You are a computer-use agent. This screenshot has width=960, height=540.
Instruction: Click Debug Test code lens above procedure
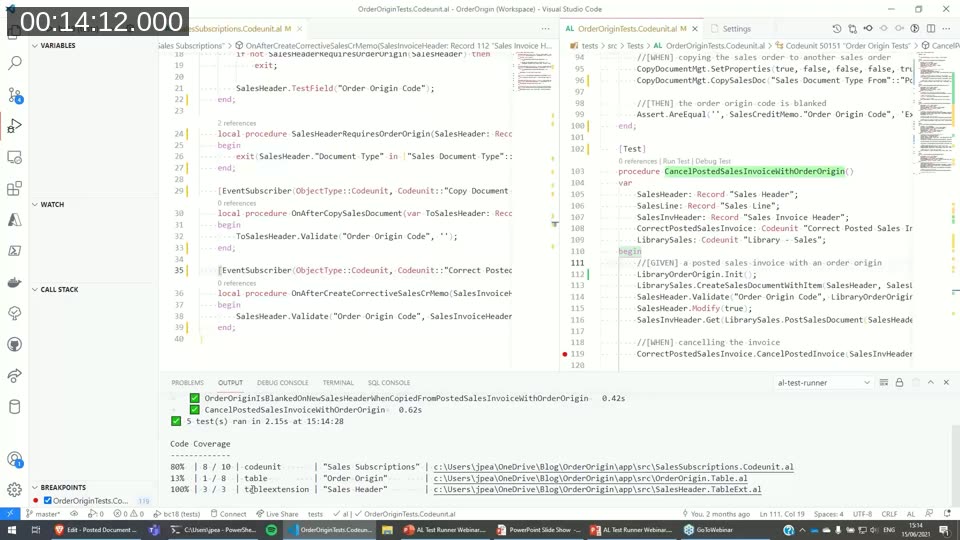713,161
